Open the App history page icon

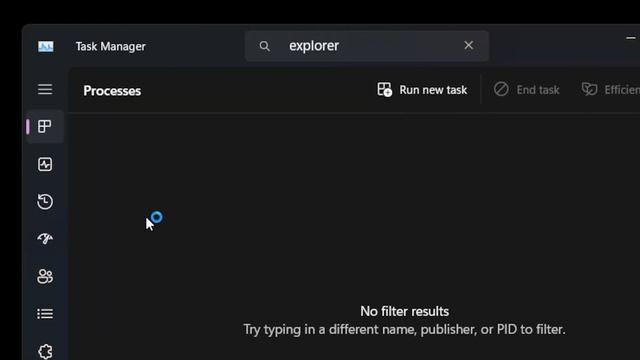(x=45, y=202)
